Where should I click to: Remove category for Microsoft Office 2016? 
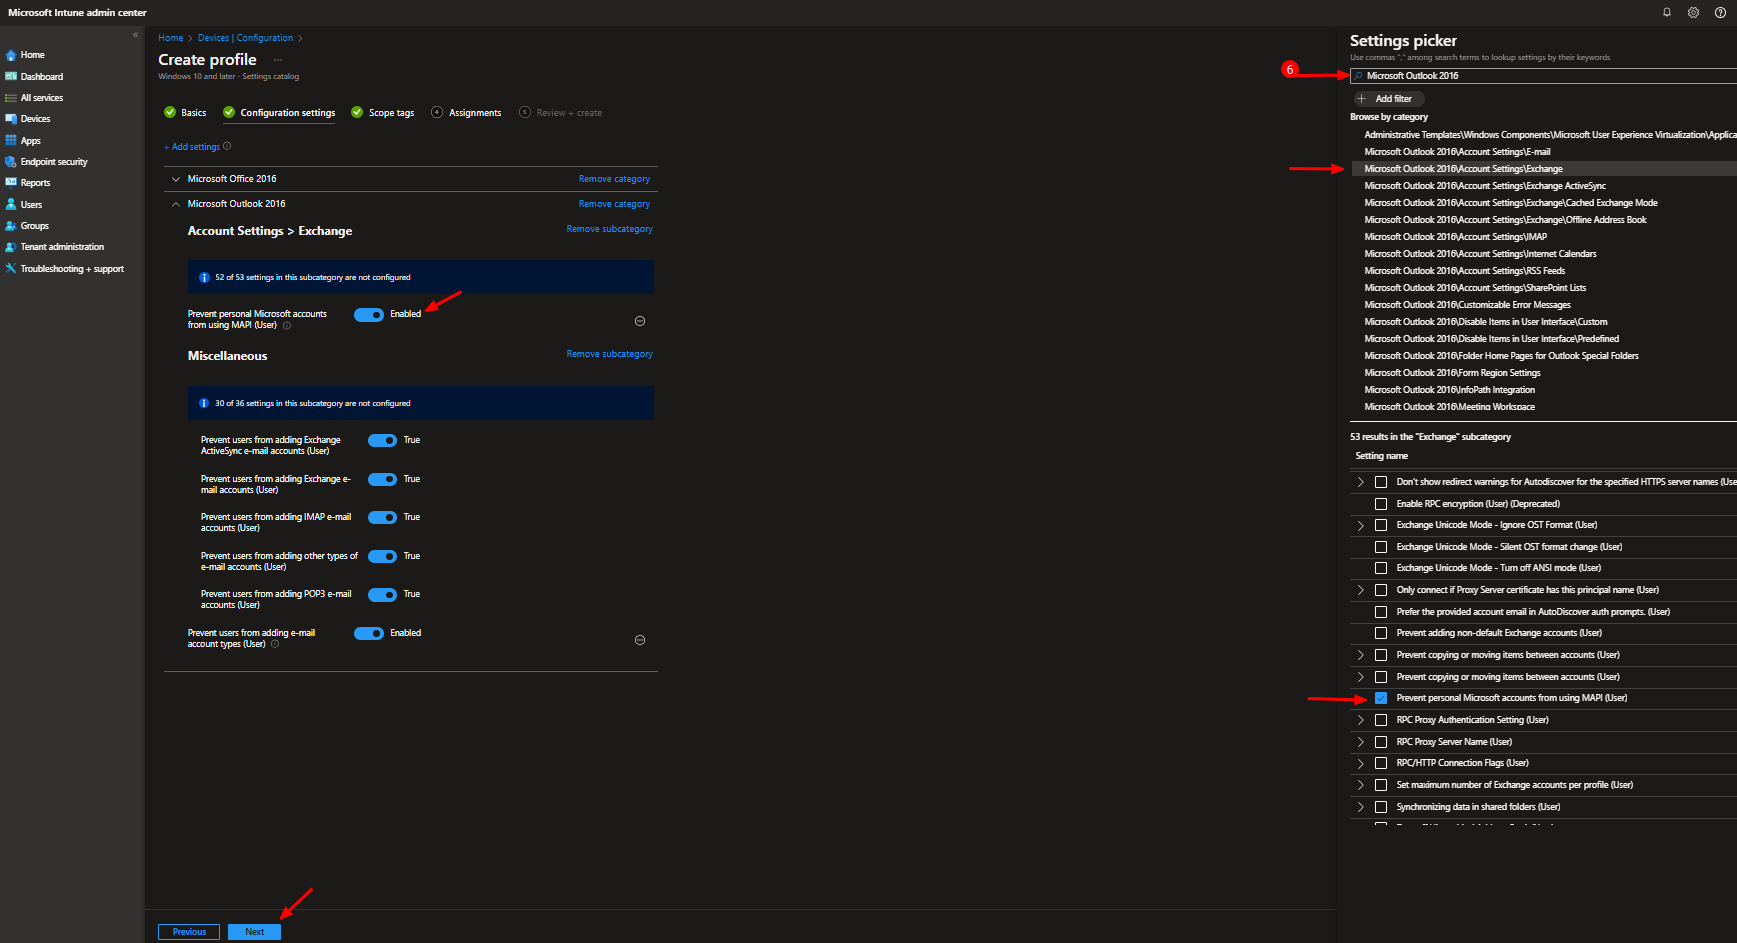coord(614,179)
